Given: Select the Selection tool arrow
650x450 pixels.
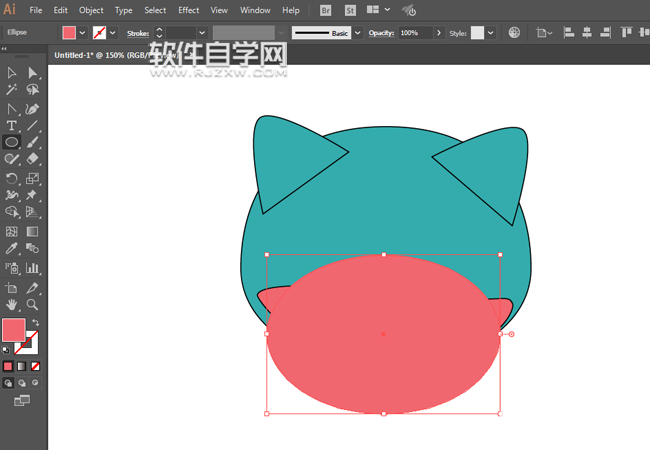Looking at the screenshot, I should (12, 73).
